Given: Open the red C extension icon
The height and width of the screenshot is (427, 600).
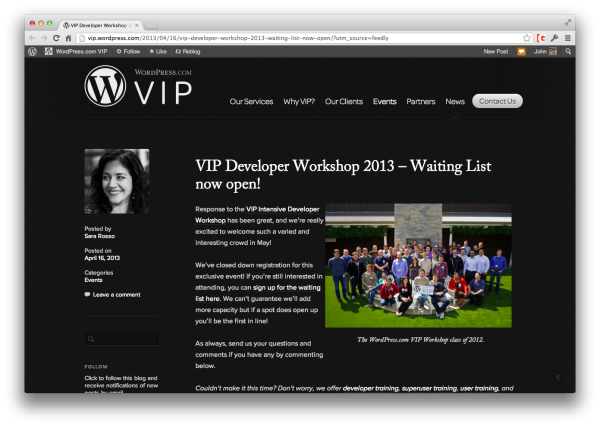Looking at the screenshot, I should (x=541, y=38).
